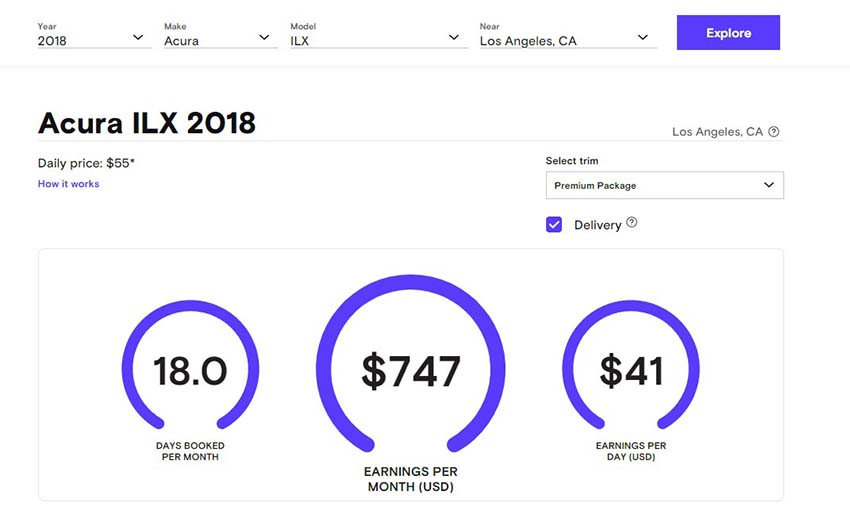The width and height of the screenshot is (850, 514).
Task: Click the EARNINGS PER MONTH (USD) label
Action: pyautogui.click(x=410, y=479)
